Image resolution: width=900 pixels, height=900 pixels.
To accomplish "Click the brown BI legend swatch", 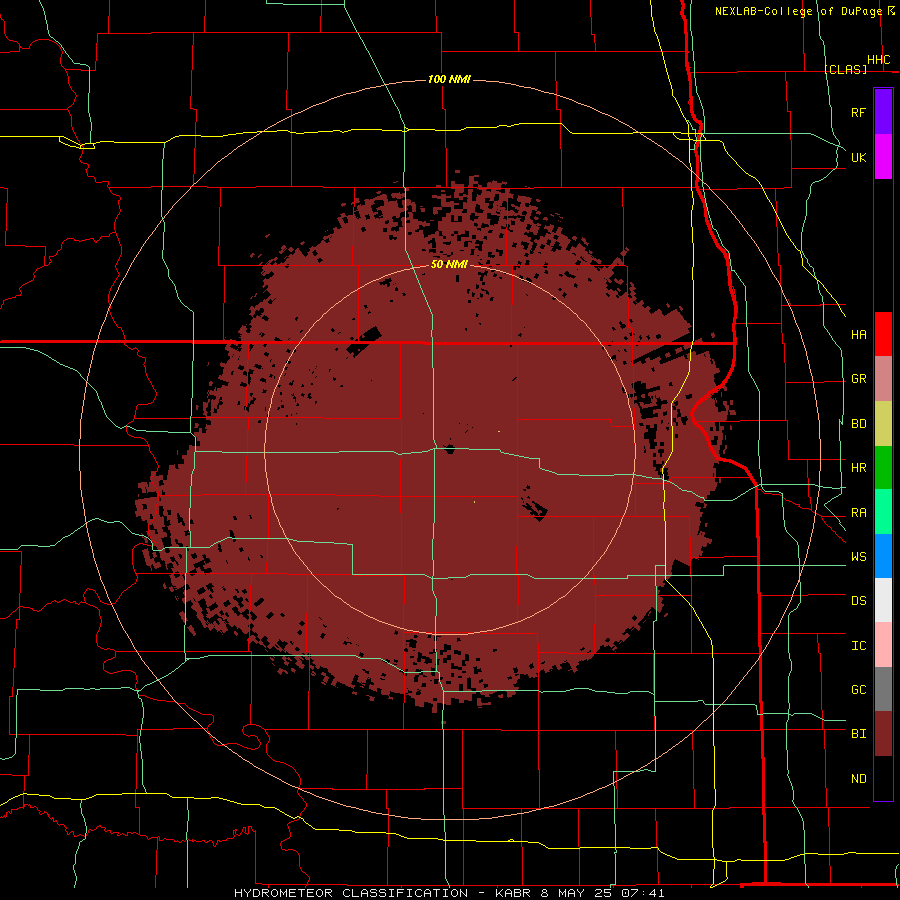I will click(x=883, y=734).
